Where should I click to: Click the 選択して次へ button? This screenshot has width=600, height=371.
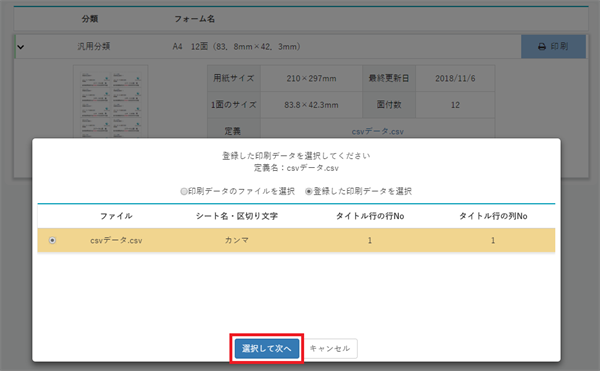click(267, 348)
